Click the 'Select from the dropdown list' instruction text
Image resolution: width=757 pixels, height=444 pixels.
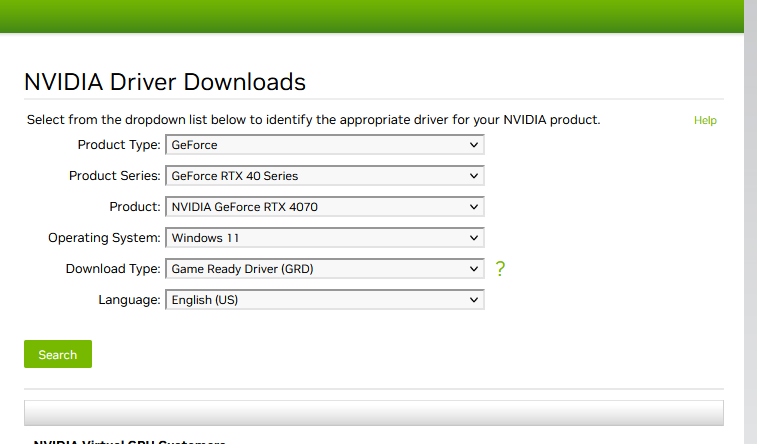pos(313,120)
